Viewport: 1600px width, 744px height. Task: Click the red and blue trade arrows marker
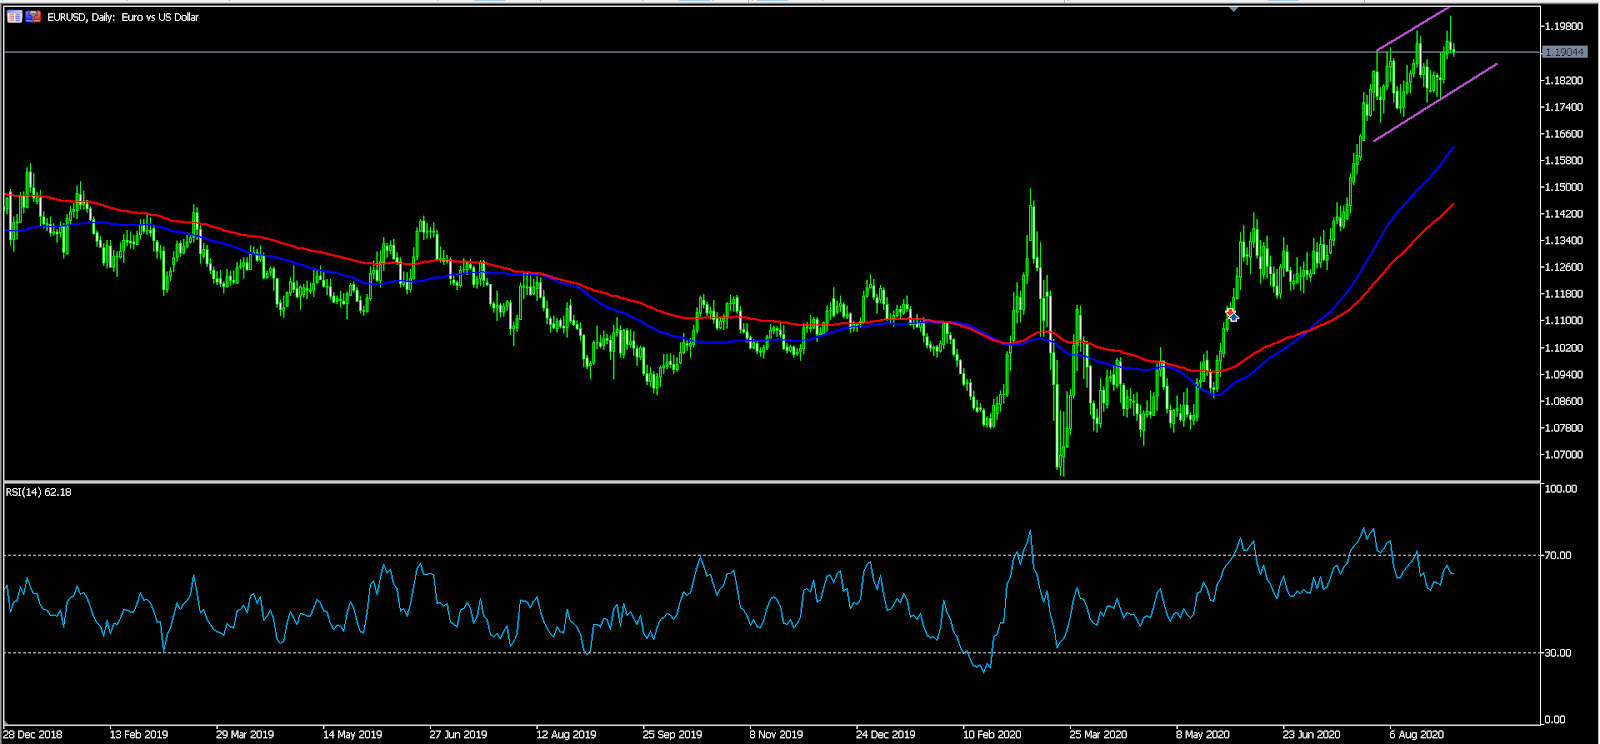(1231, 315)
